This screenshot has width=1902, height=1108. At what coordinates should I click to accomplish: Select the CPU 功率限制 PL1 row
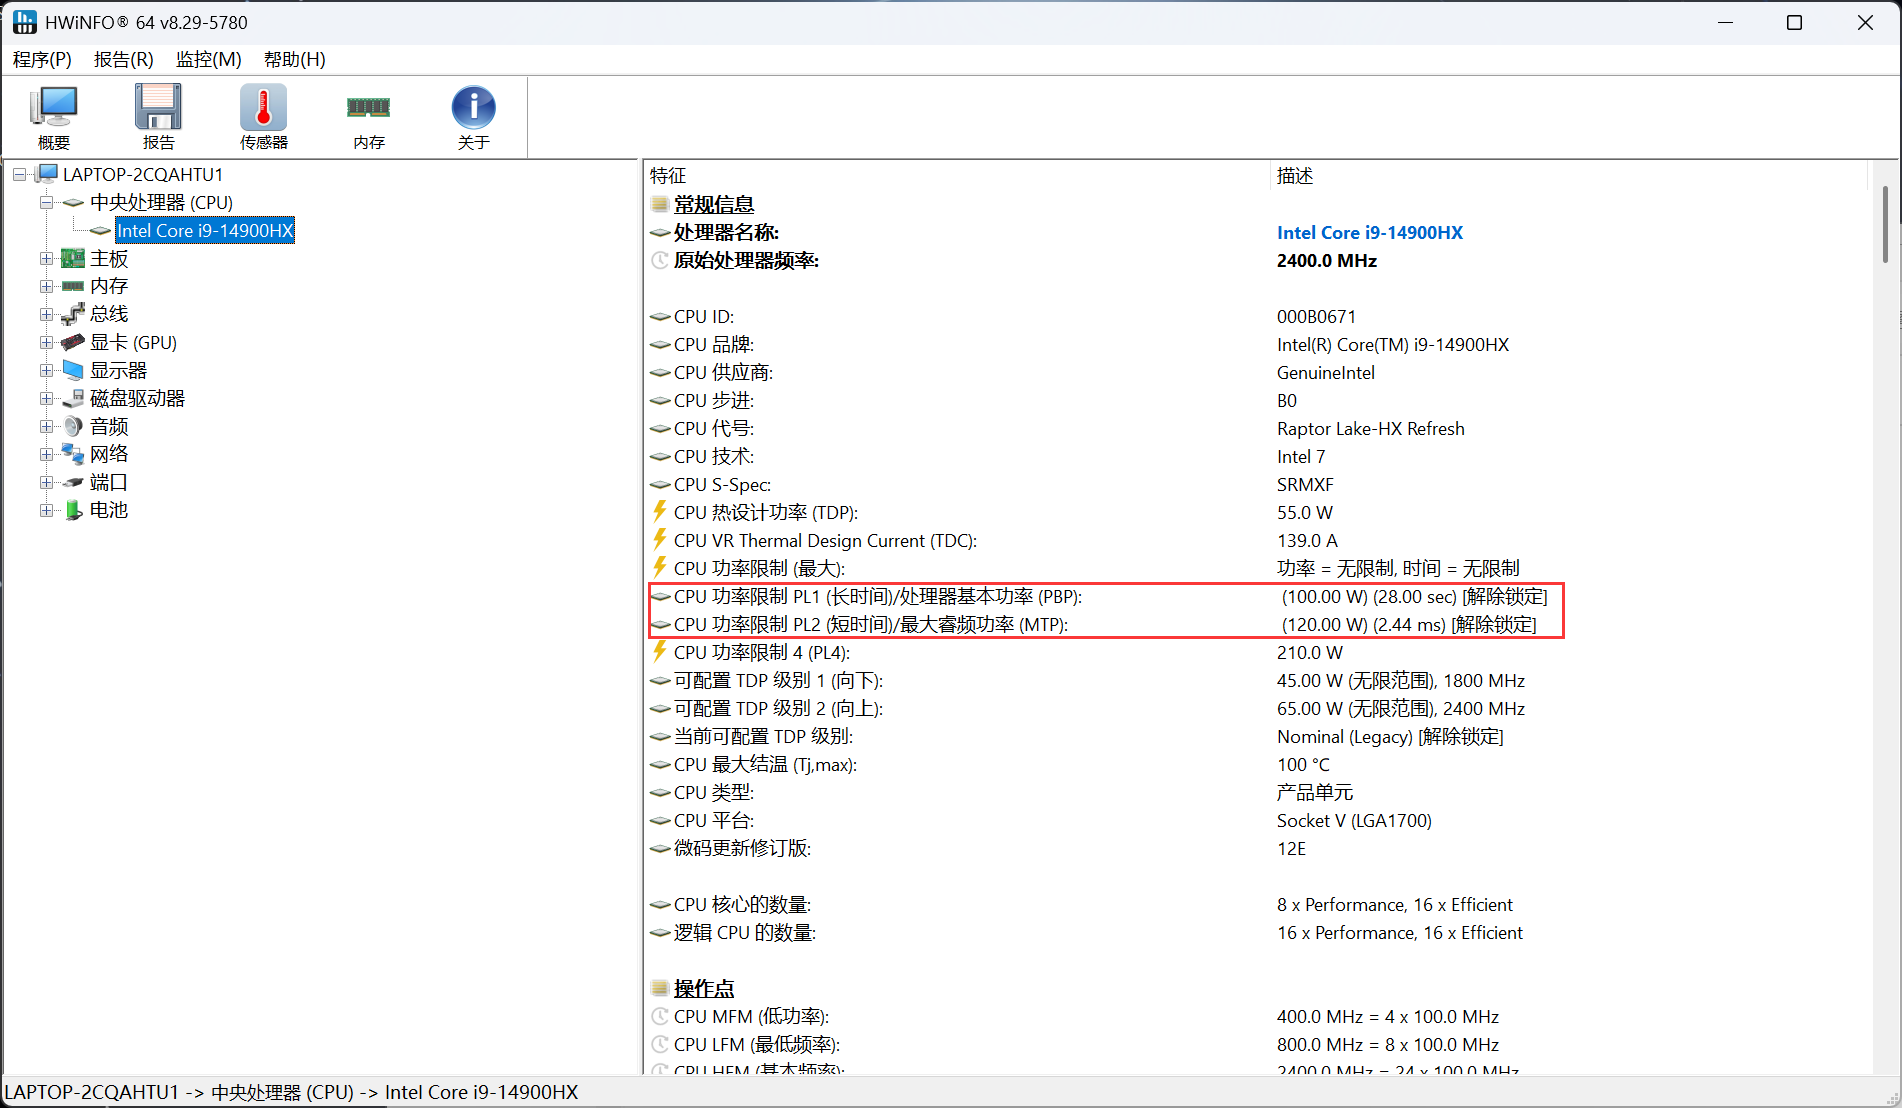(877, 597)
